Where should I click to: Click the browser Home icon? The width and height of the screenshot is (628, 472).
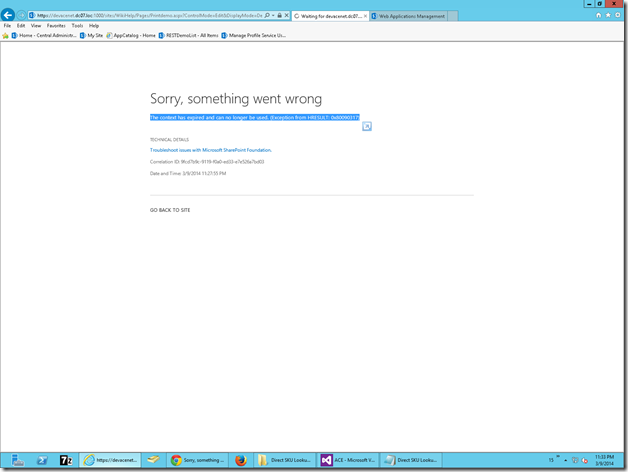tap(598, 15)
